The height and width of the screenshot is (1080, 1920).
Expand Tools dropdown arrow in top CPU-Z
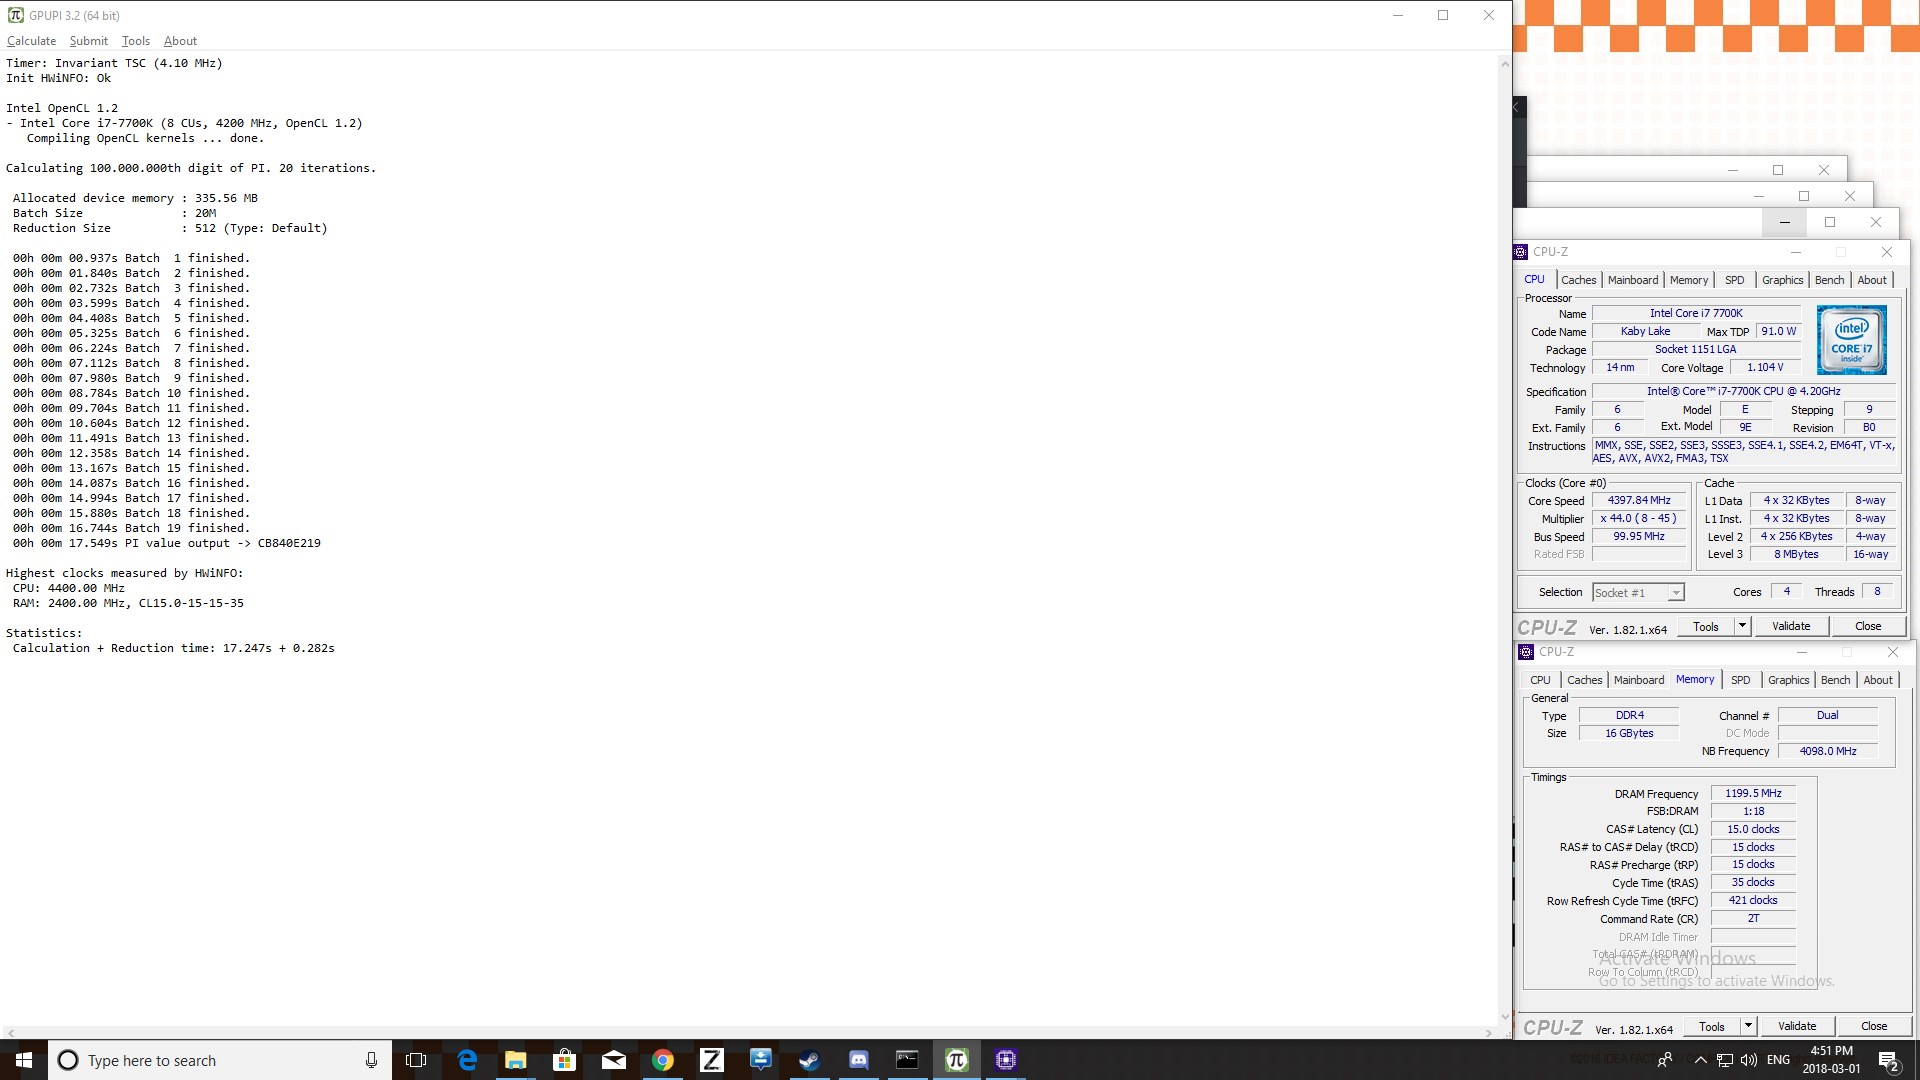[1742, 627]
